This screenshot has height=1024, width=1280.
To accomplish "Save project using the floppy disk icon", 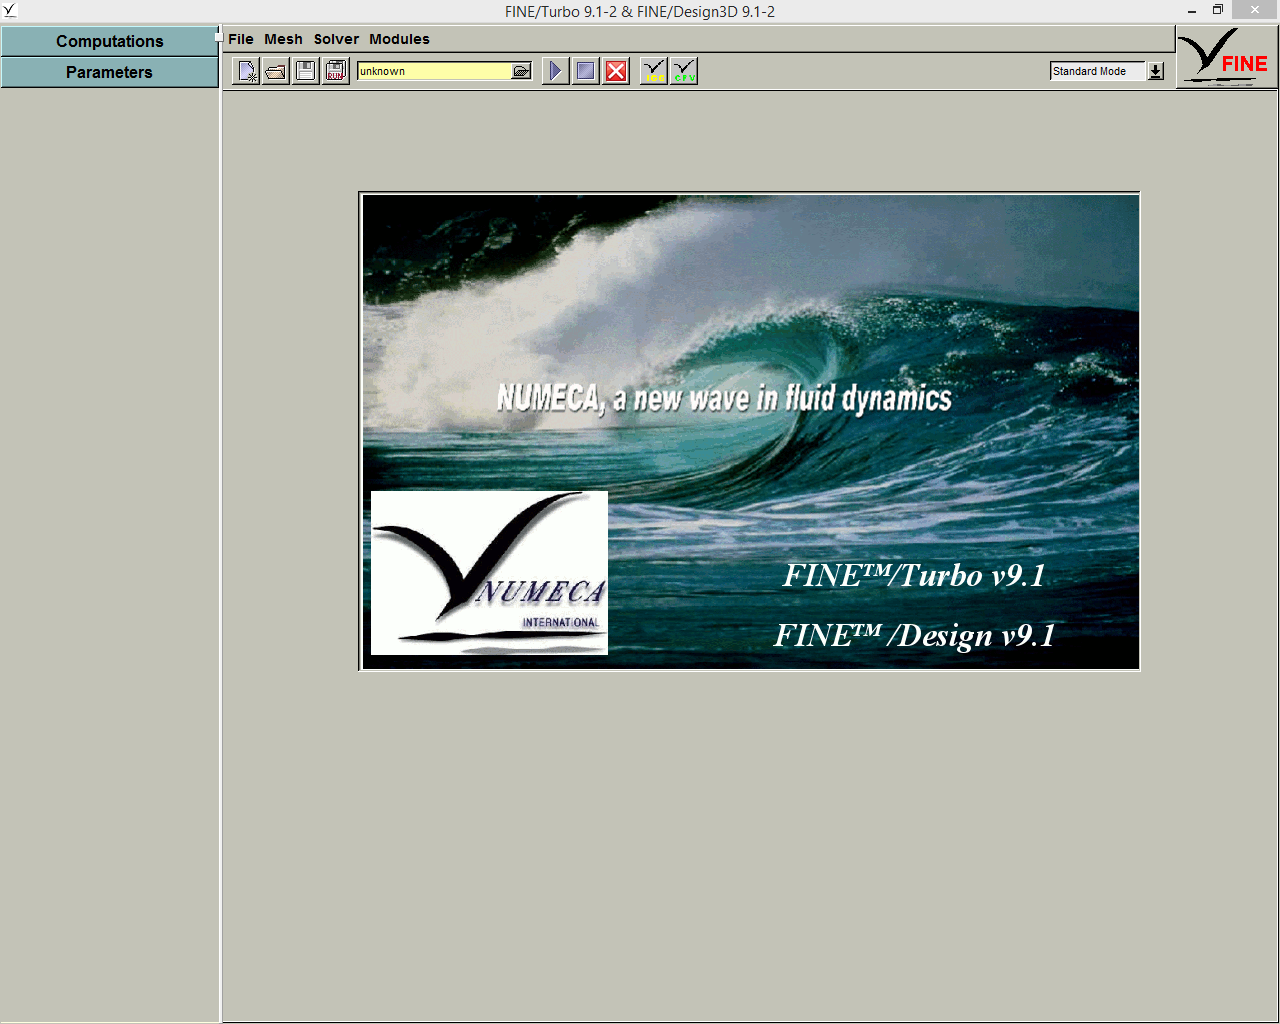I will coord(306,71).
